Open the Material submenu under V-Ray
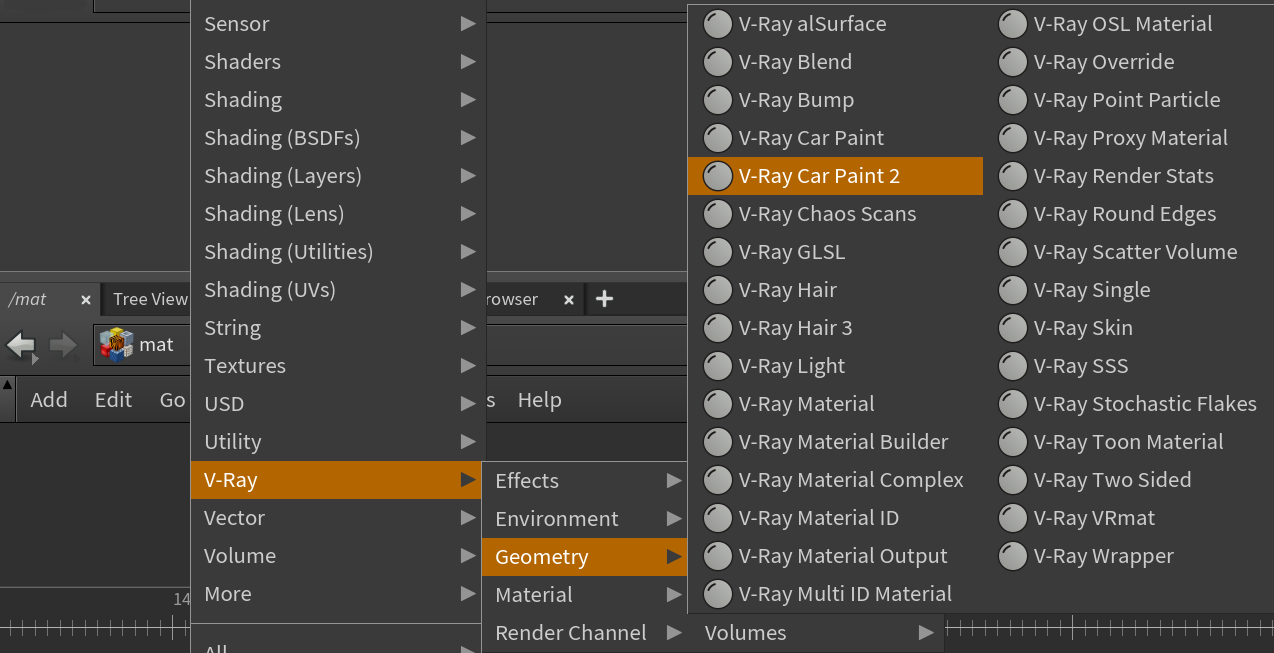The height and width of the screenshot is (653, 1274). pos(585,595)
